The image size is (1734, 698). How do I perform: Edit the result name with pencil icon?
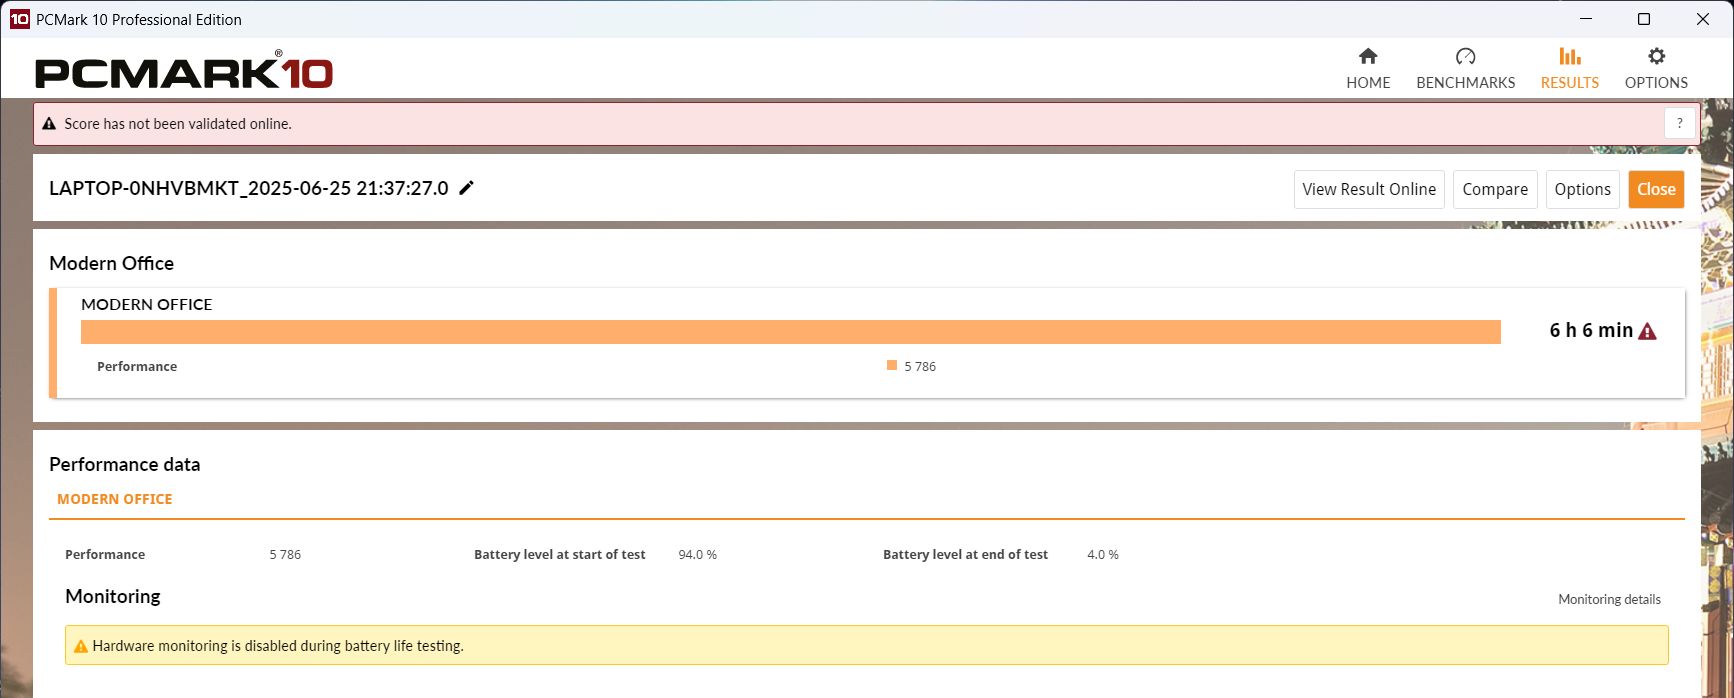click(466, 188)
